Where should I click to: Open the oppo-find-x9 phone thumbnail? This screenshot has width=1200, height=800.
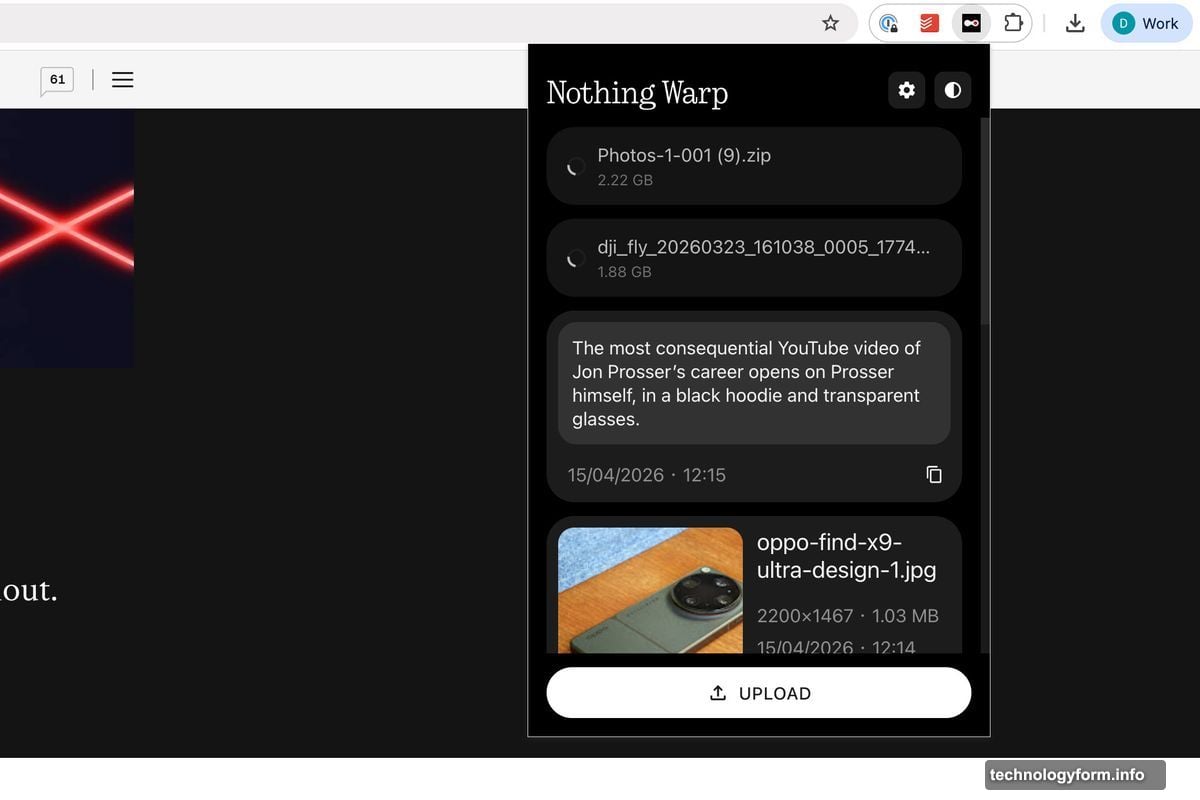pos(650,591)
